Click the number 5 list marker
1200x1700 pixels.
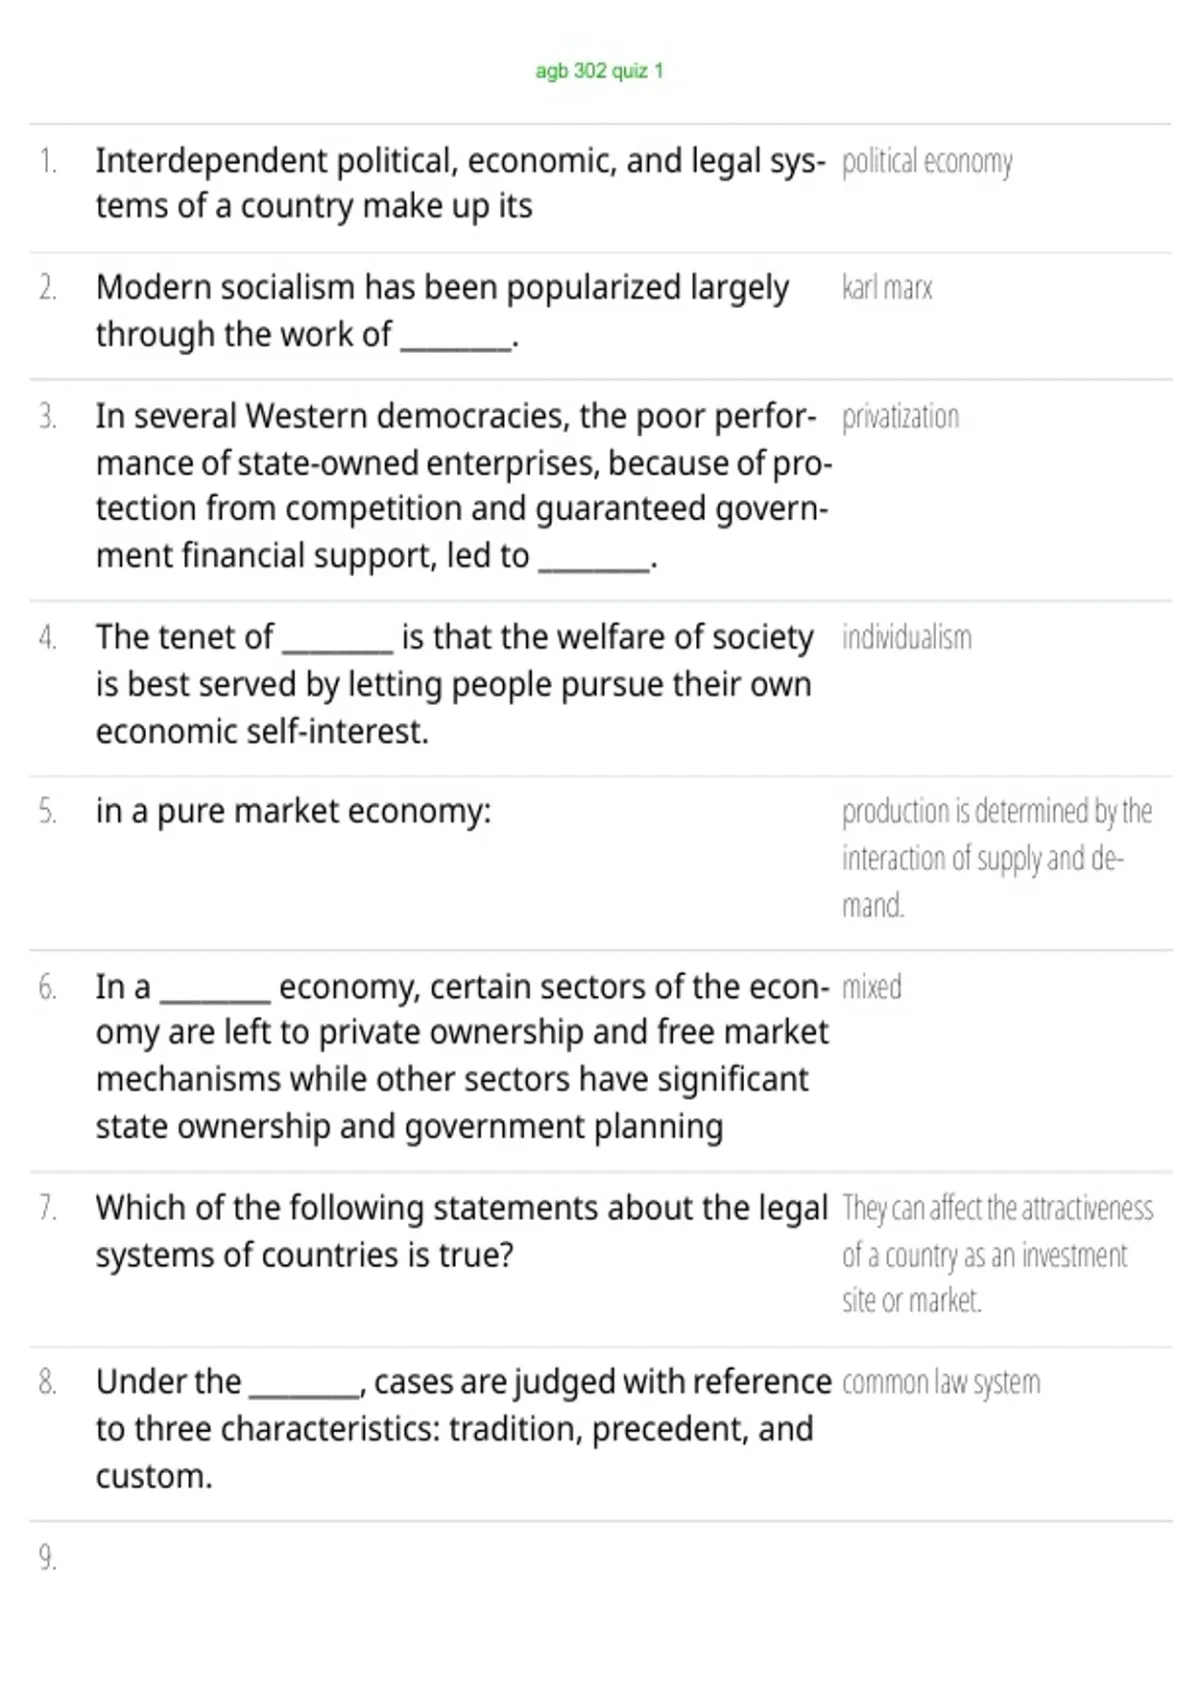pos(47,811)
